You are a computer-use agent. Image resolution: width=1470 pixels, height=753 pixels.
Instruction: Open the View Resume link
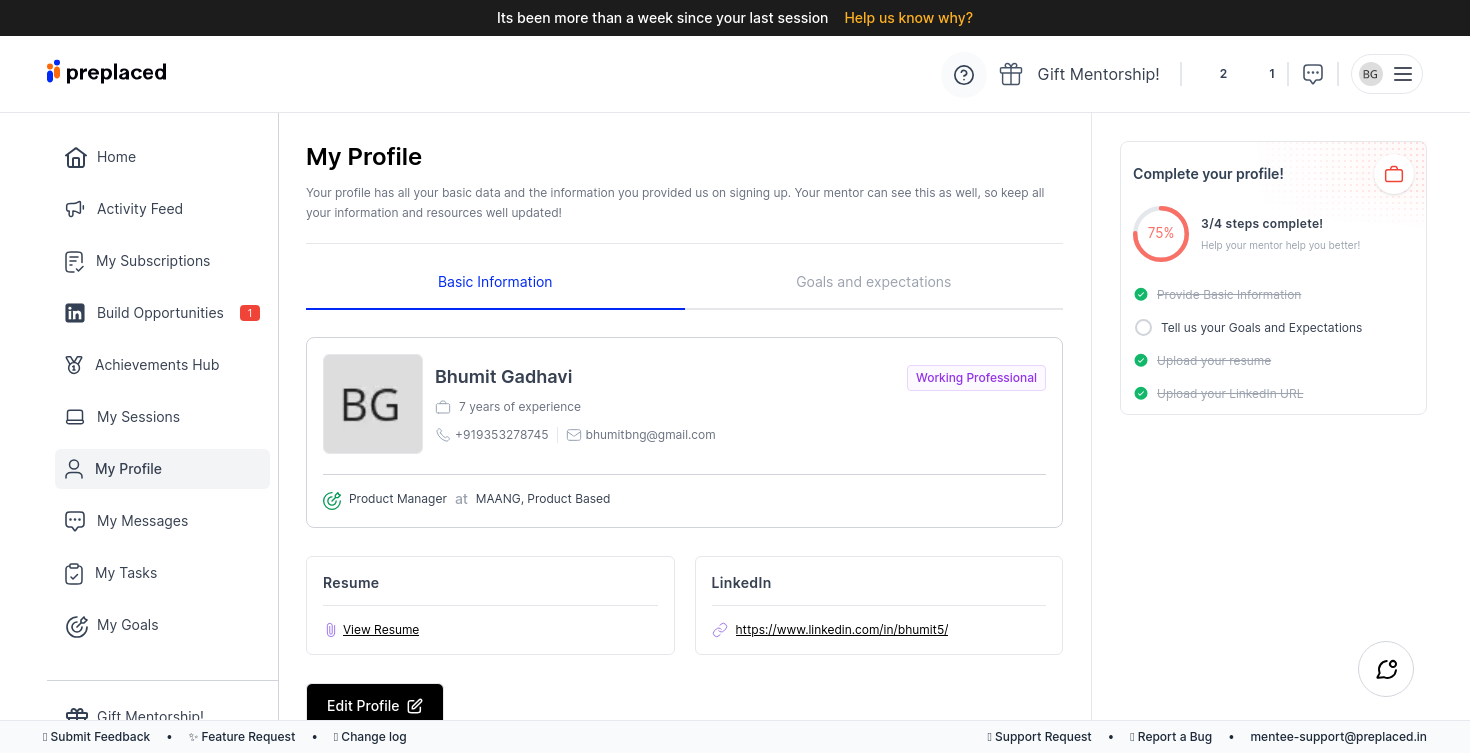pos(381,630)
